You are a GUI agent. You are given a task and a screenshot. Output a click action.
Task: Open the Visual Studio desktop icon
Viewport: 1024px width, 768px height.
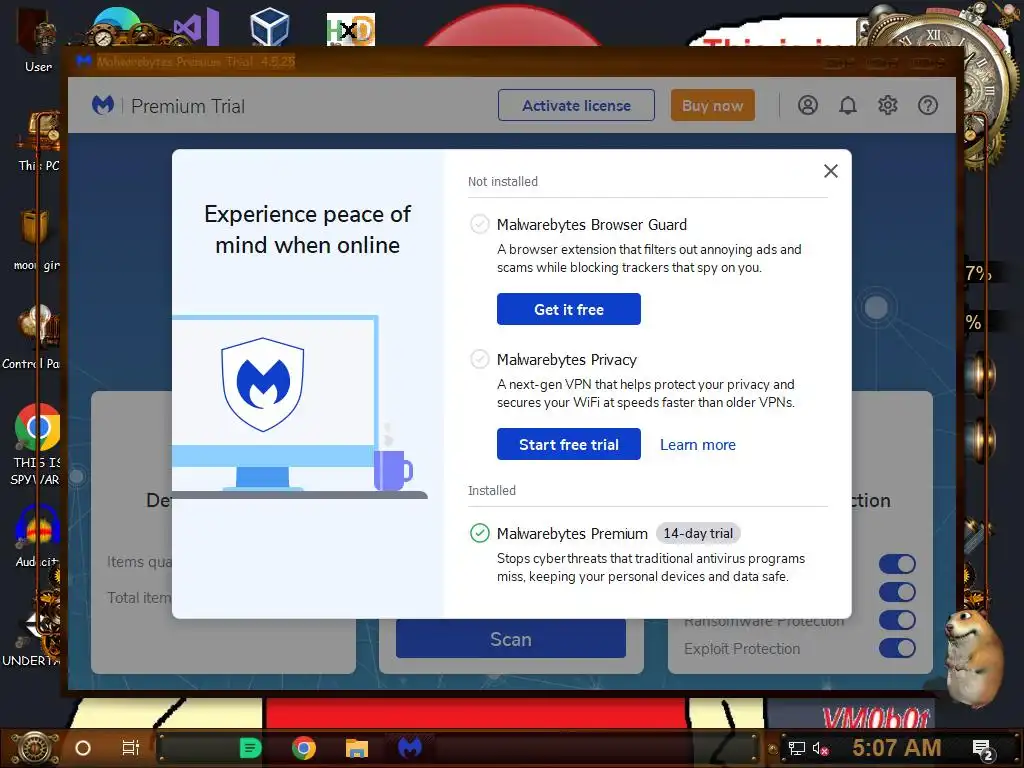click(x=196, y=26)
